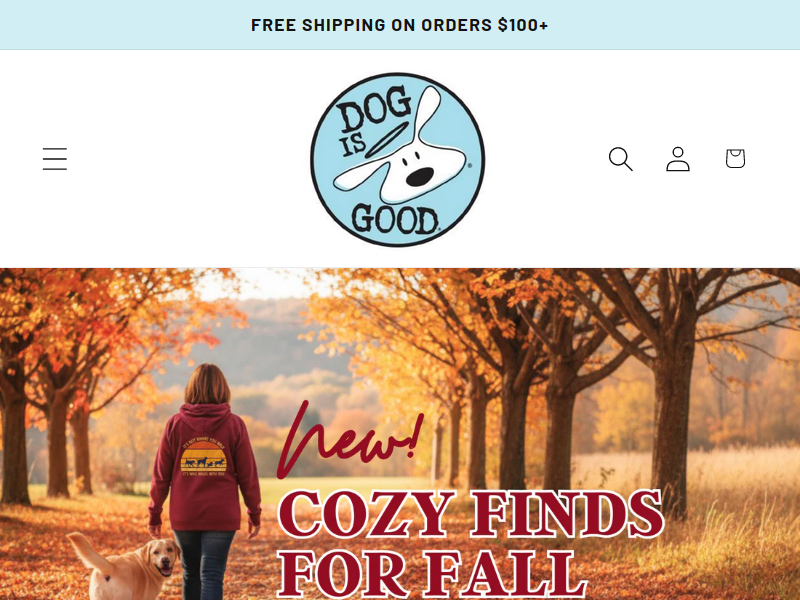View the shopping cart bag icon
The width and height of the screenshot is (800, 600).
pyautogui.click(x=735, y=159)
